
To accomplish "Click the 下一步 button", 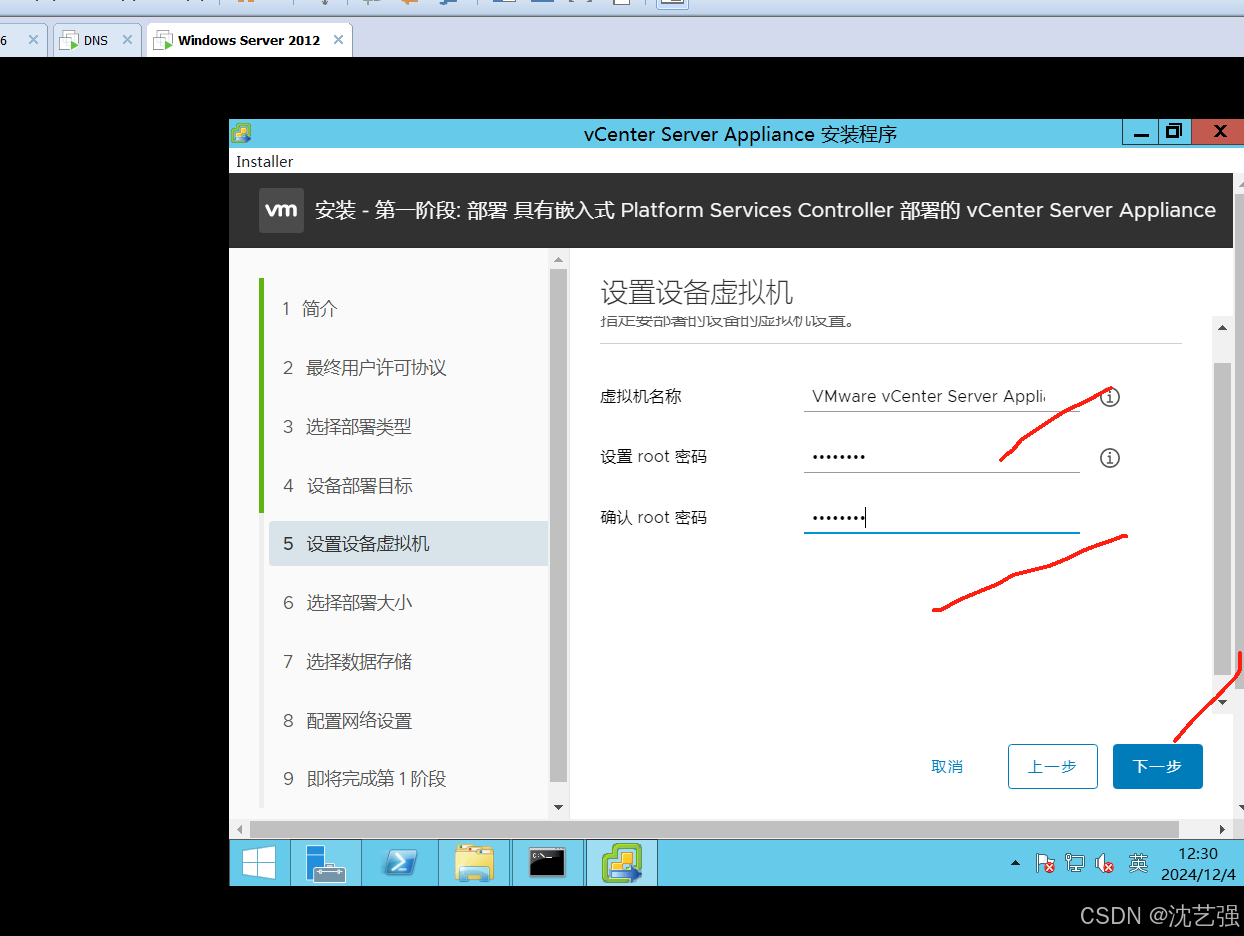I will coord(1157,767).
